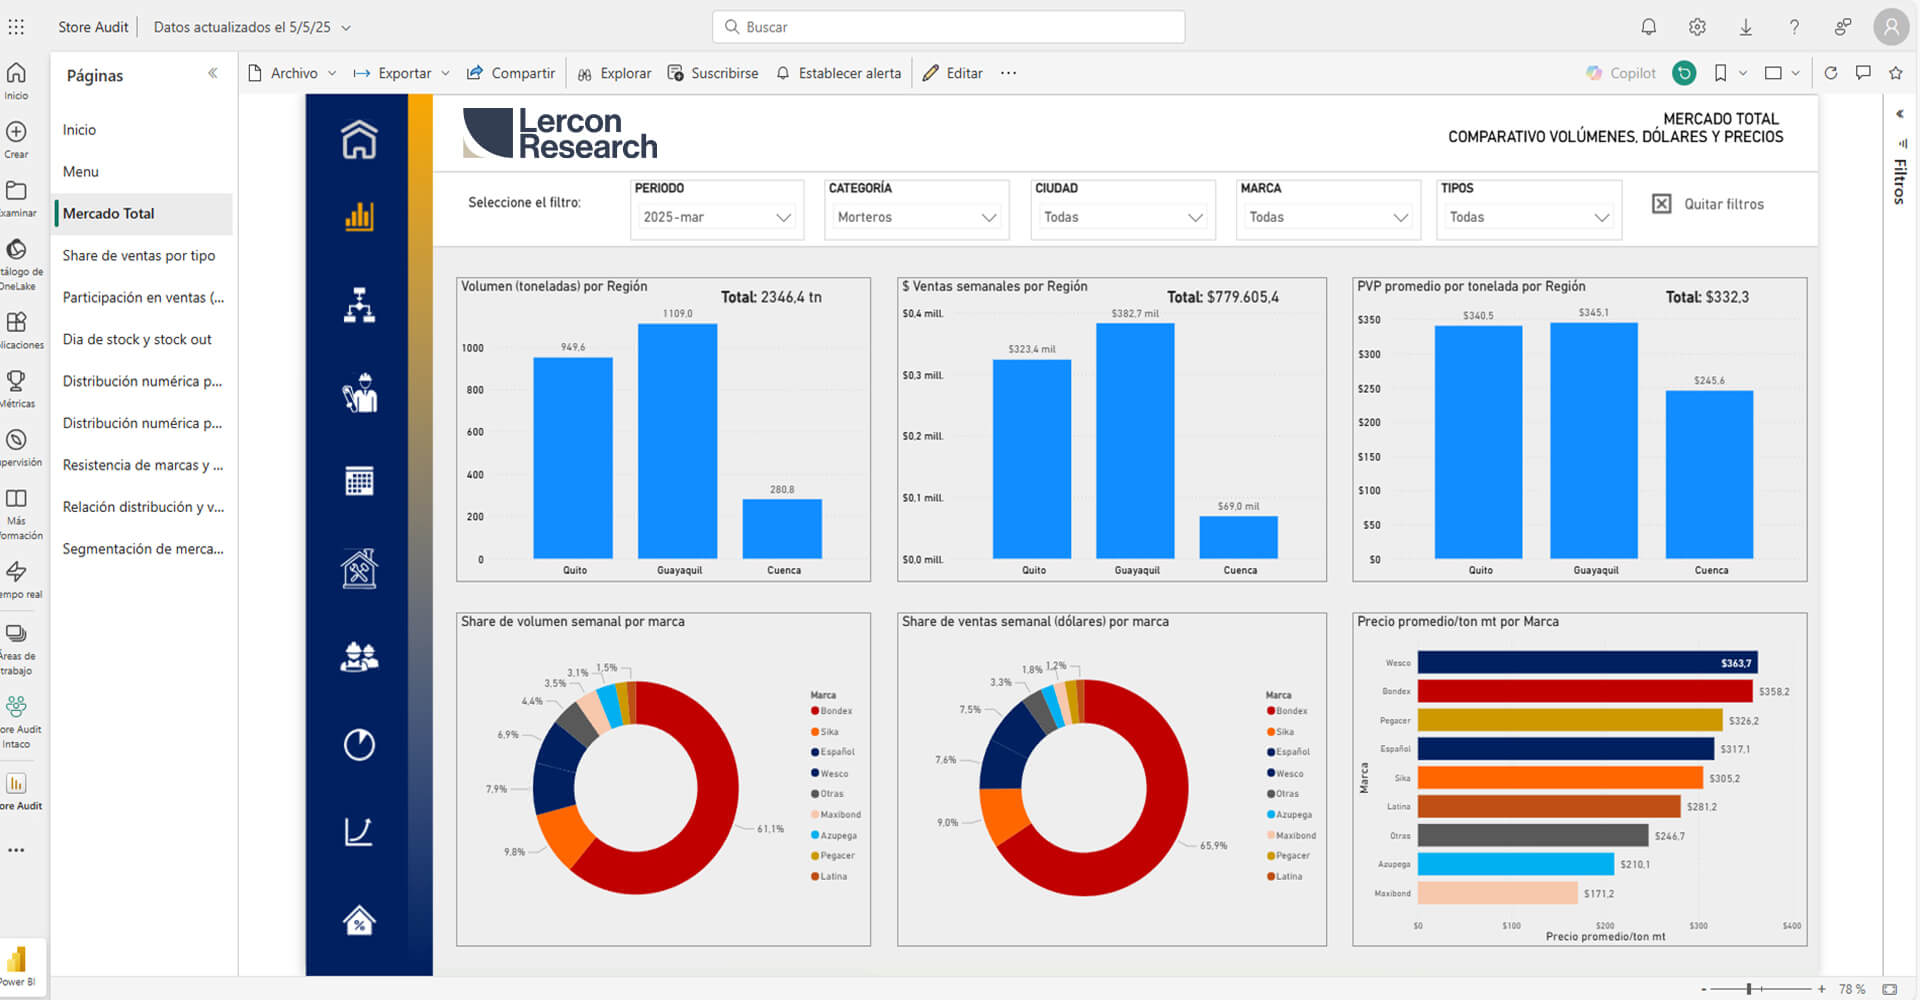
Task: Adjust the zoom slider at bottom right
Action: point(1749,989)
